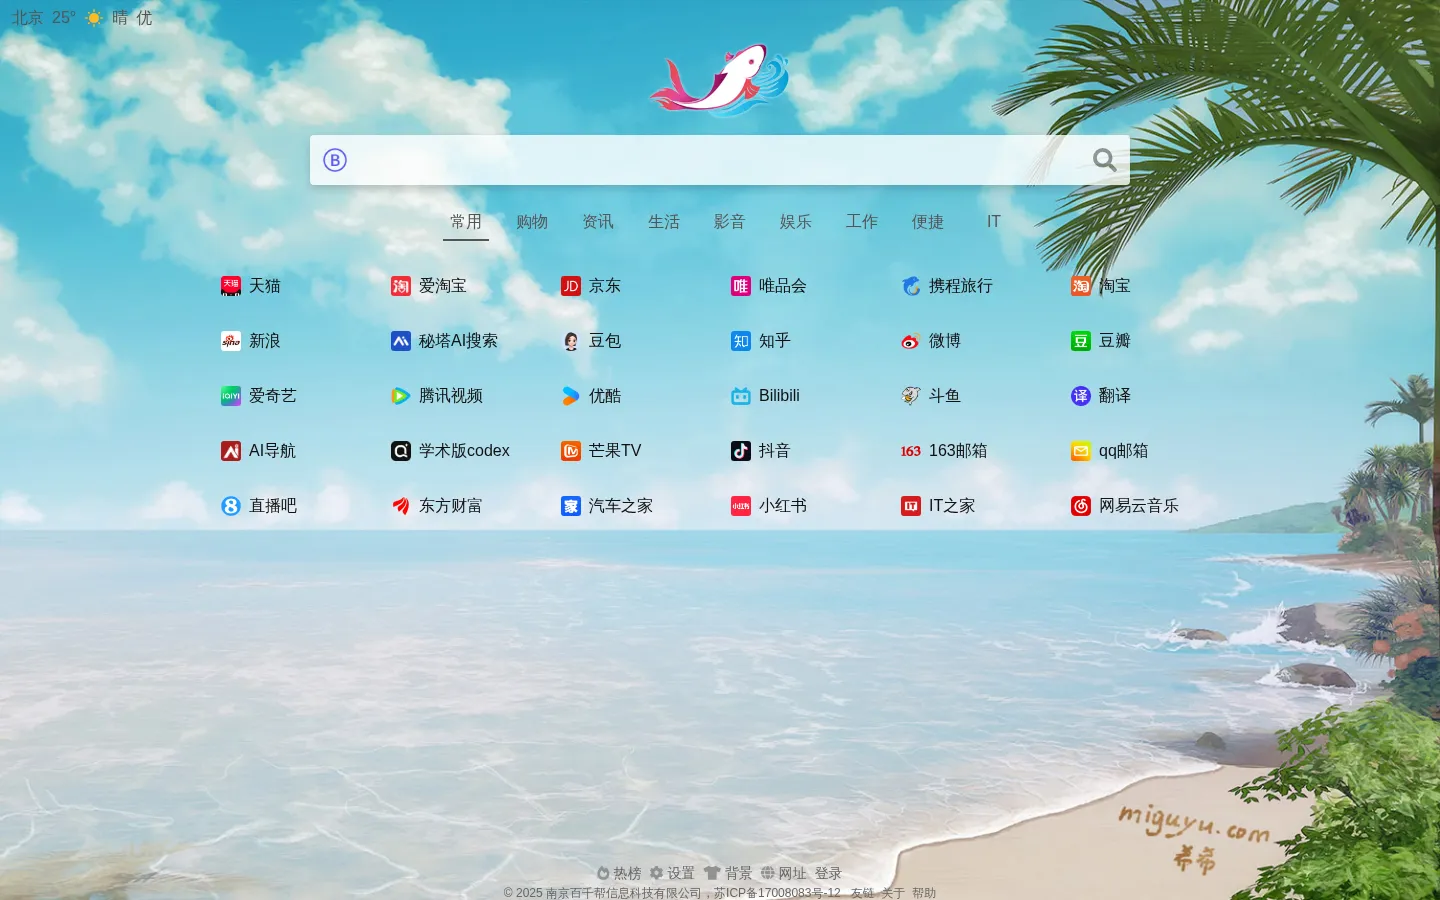Open the 豆瓣 green icon
This screenshot has width=1440, height=900.
pyautogui.click(x=1081, y=341)
